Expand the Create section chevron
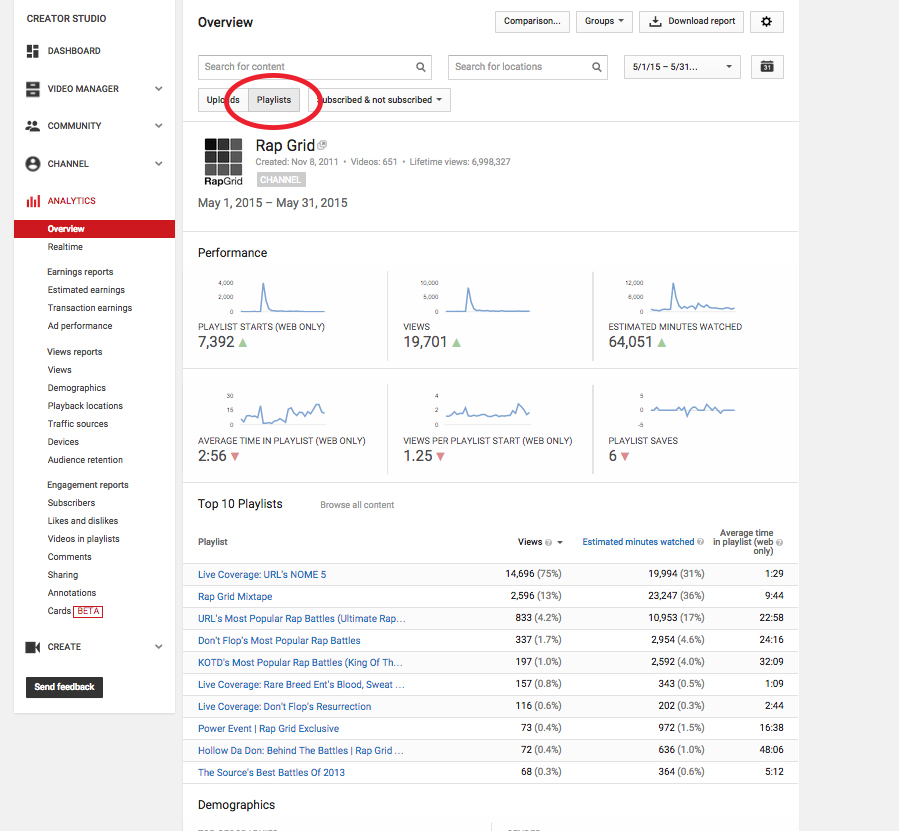Image resolution: width=899 pixels, height=831 pixels. pos(159,647)
